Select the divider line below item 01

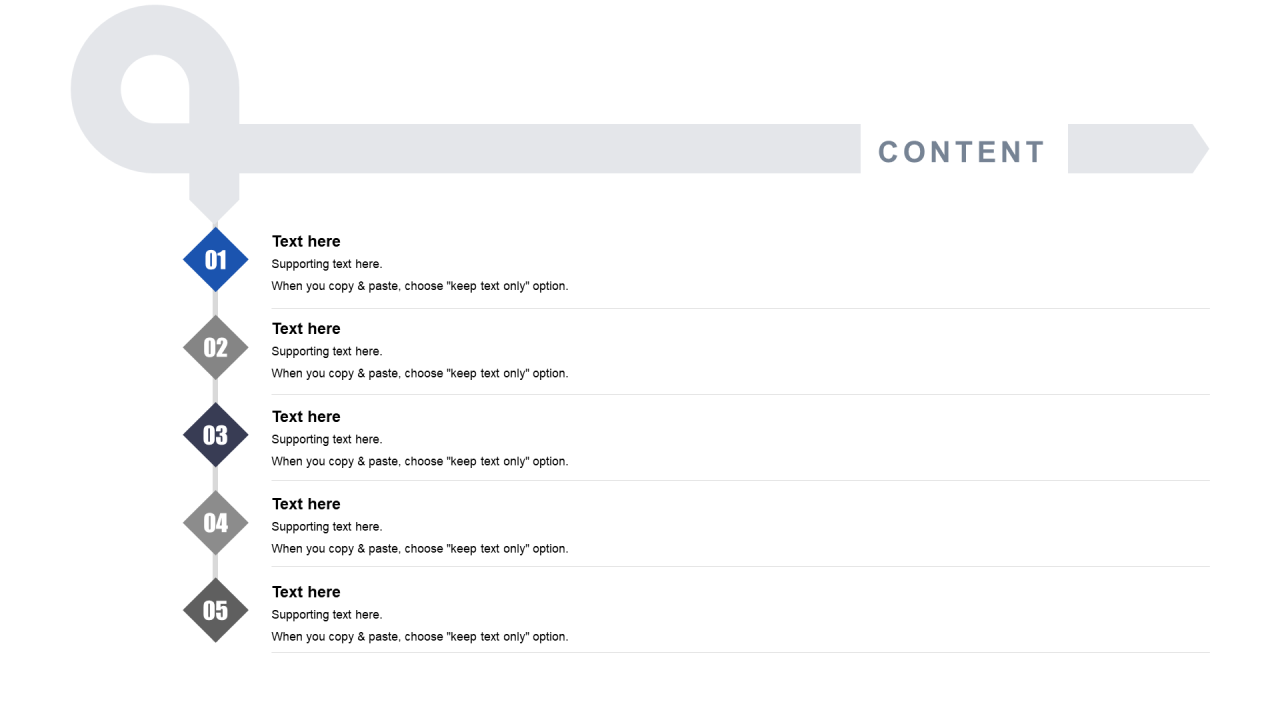tap(740, 308)
